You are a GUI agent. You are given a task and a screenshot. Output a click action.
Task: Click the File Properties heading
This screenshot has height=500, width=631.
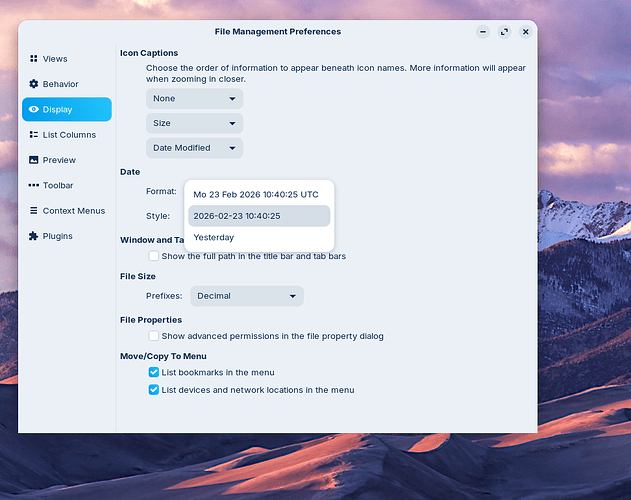point(151,320)
